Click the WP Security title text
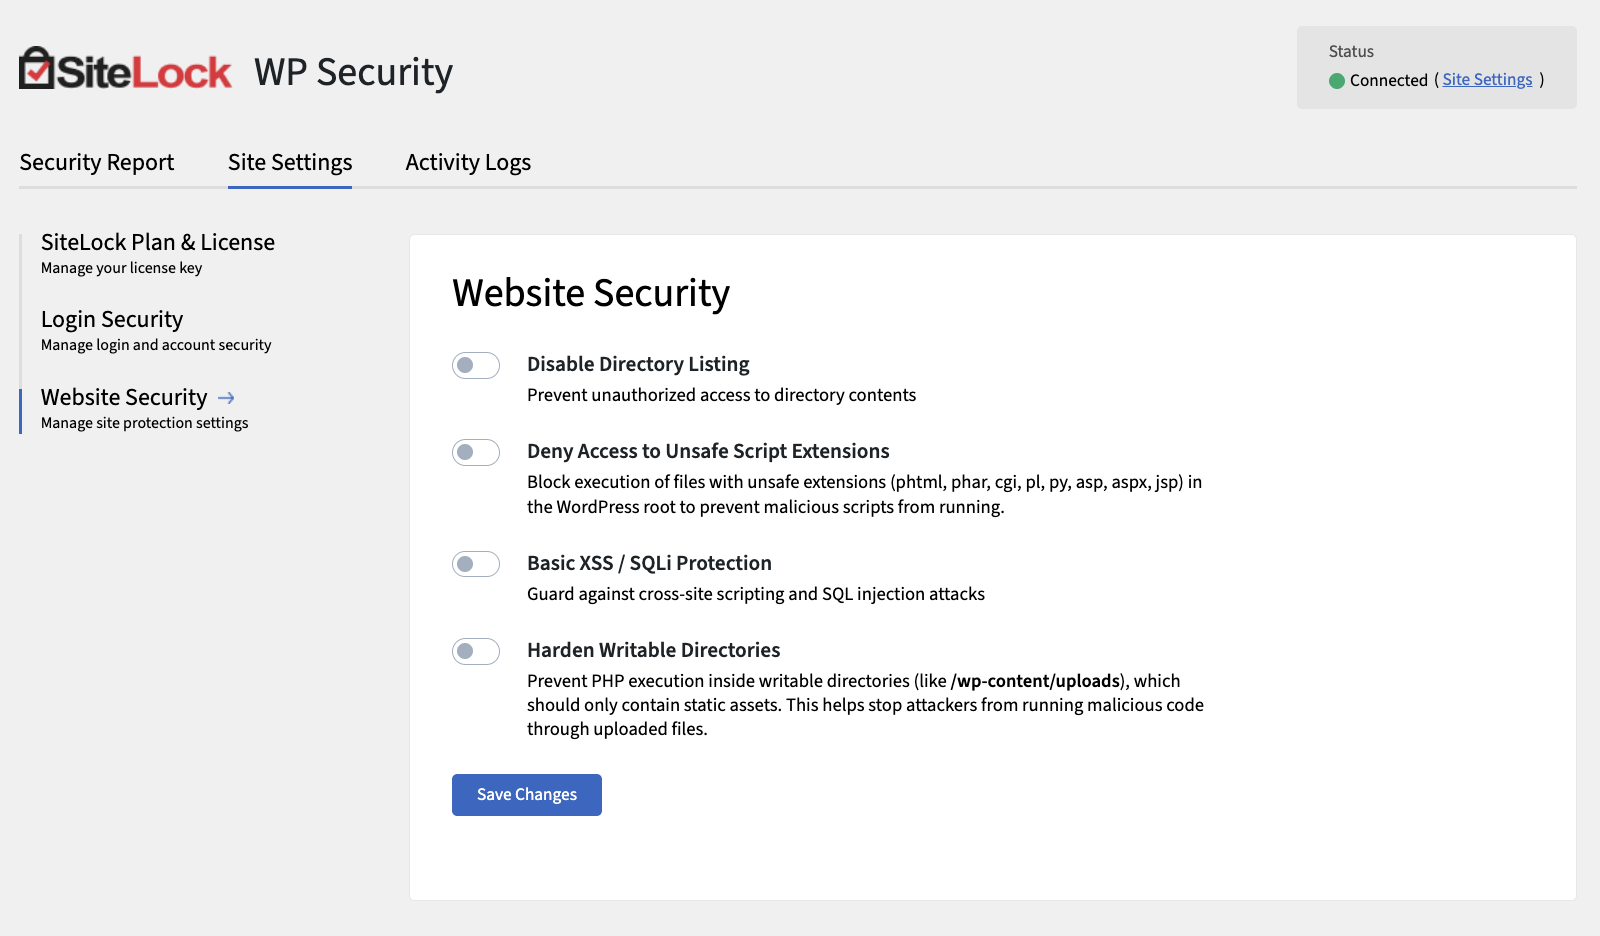 (353, 73)
